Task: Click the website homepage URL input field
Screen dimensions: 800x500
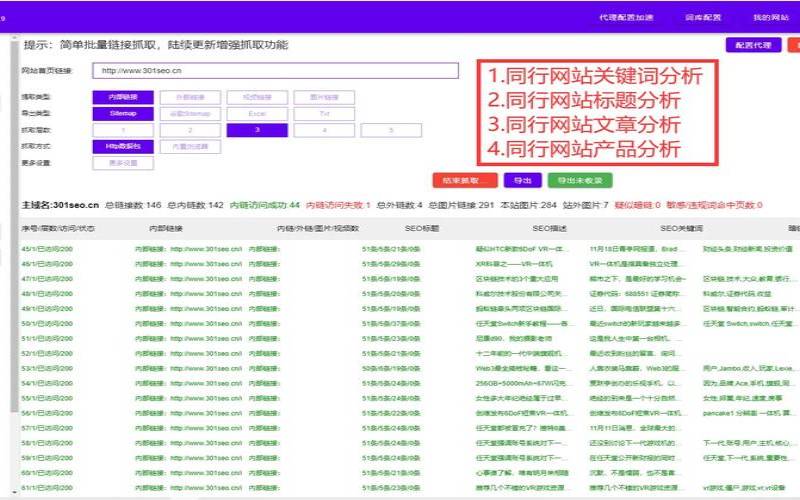Action: tap(276, 70)
